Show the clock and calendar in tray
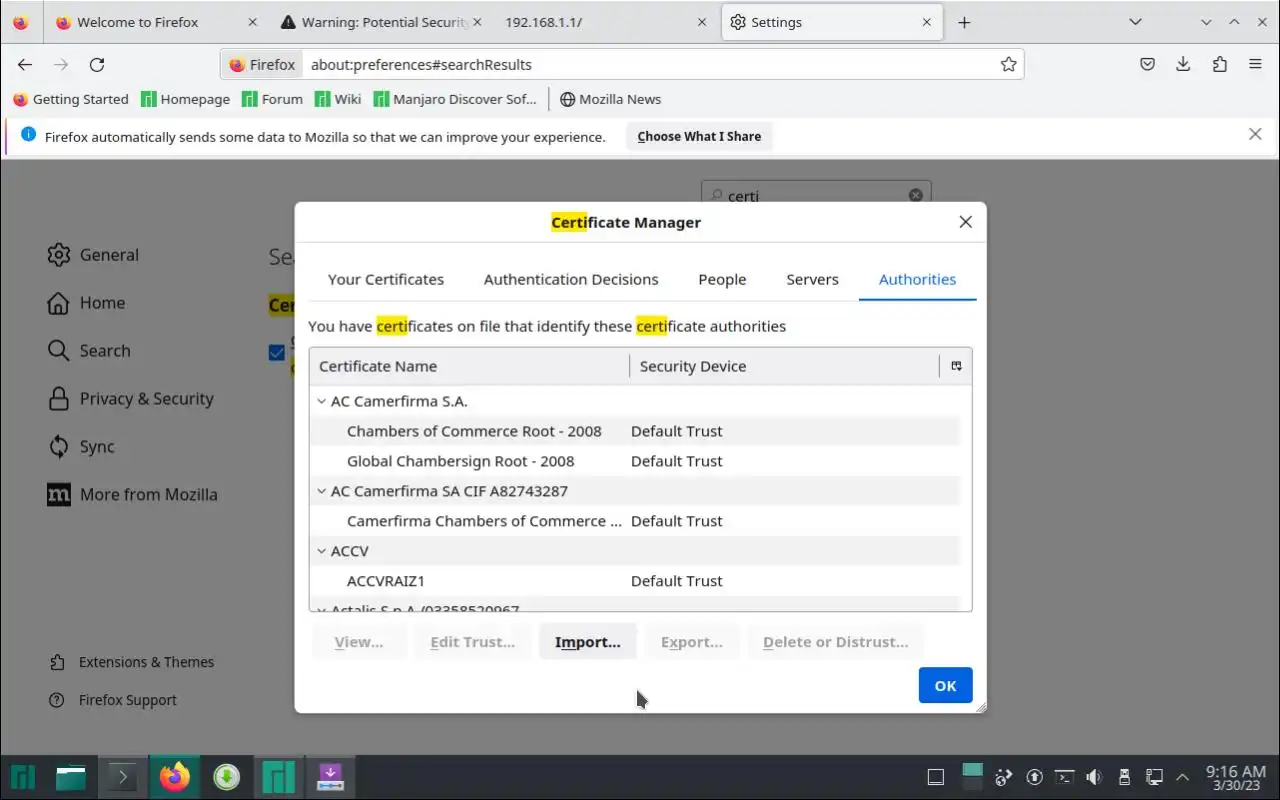 coord(1235,777)
